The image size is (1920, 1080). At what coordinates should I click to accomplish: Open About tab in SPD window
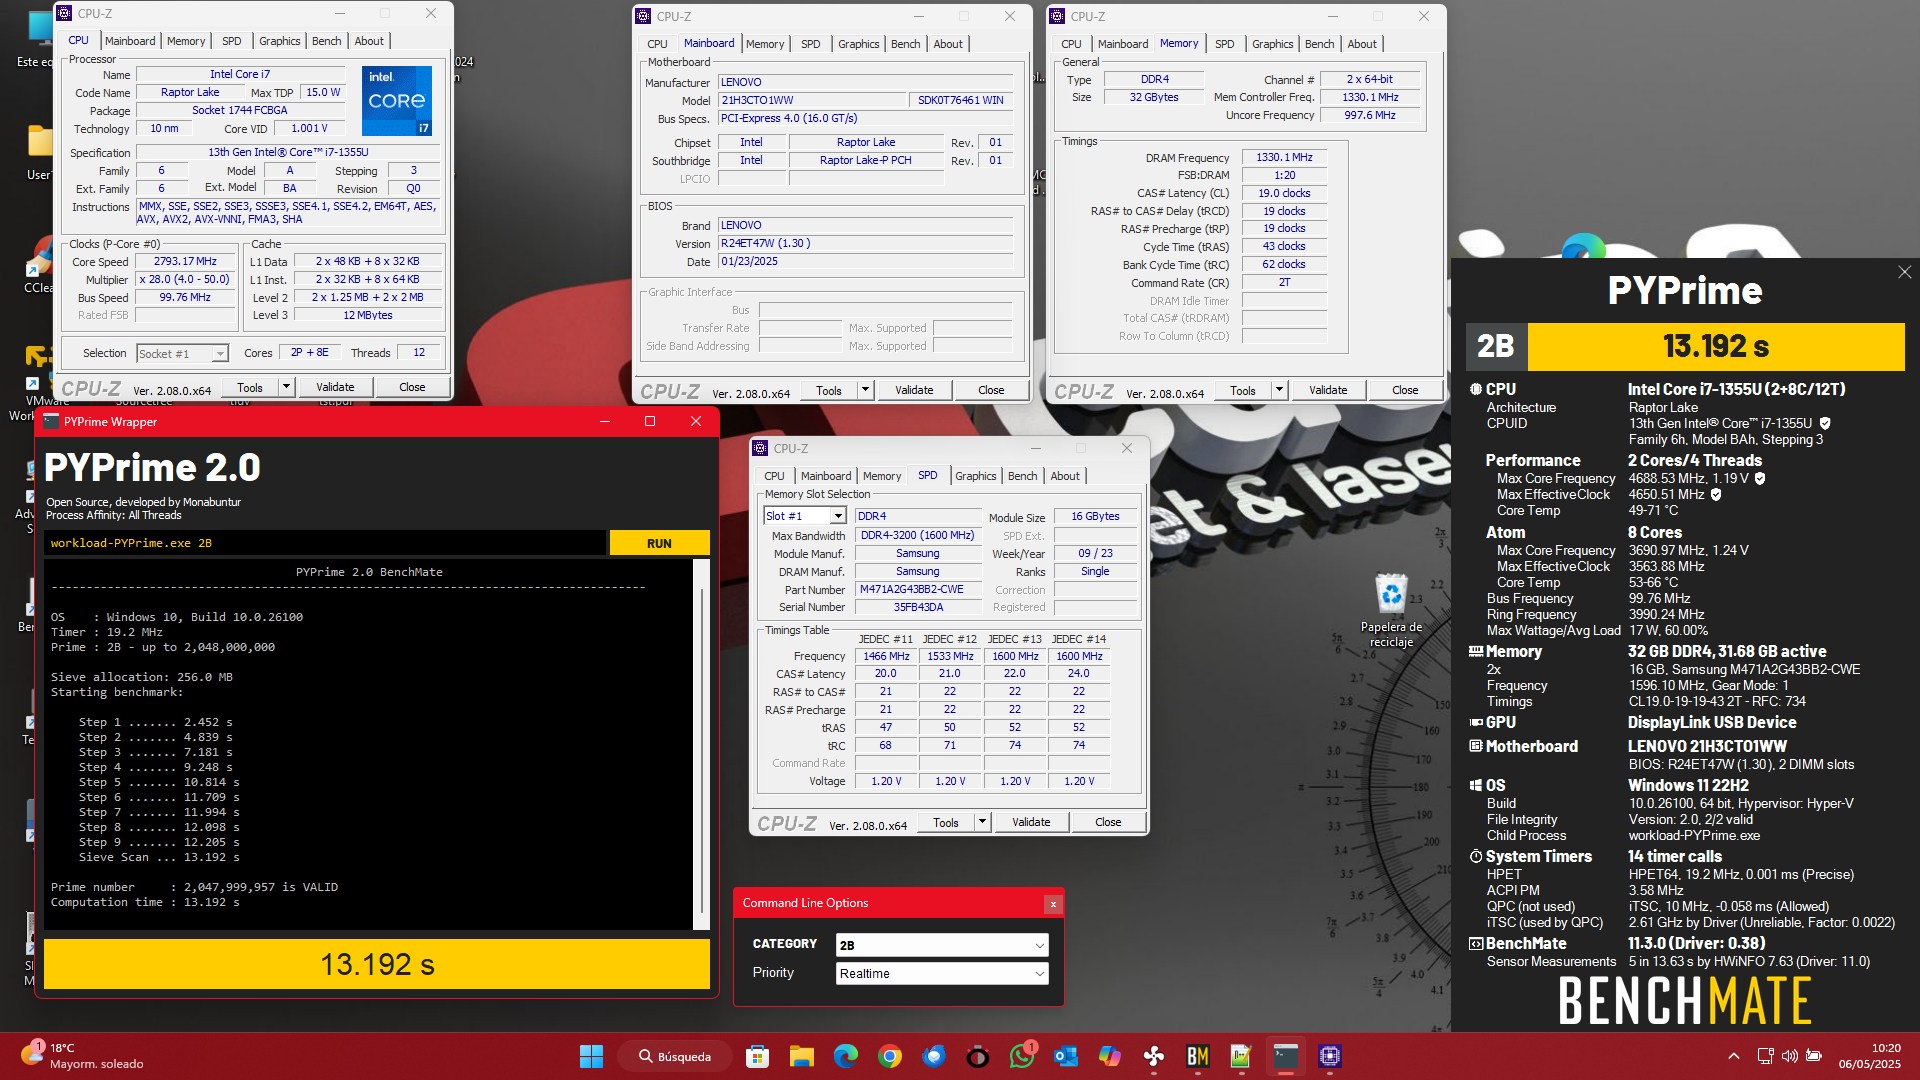(1064, 476)
